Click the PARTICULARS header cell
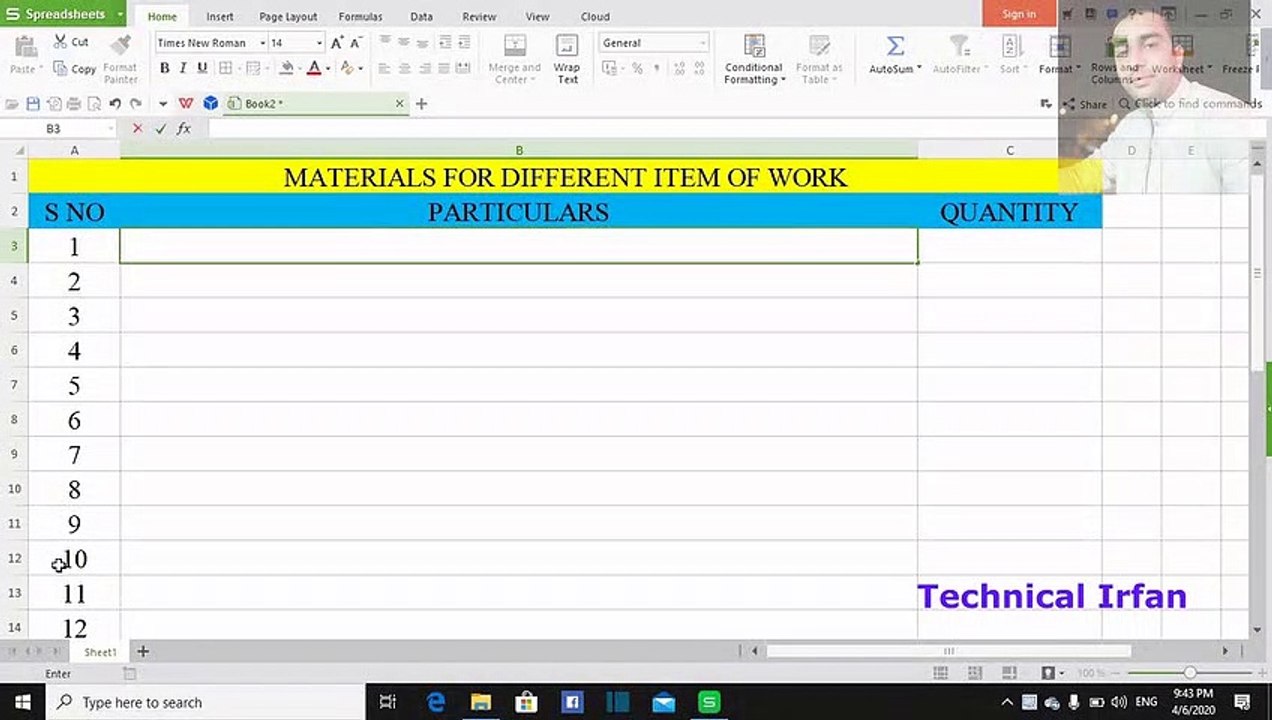This screenshot has height=720, width=1272. tap(518, 212)
